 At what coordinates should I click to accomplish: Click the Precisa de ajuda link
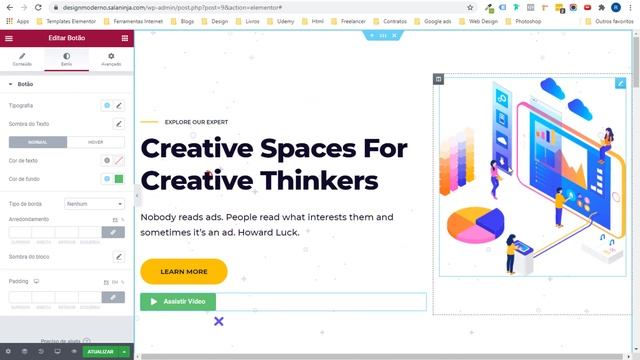[60, 341]
